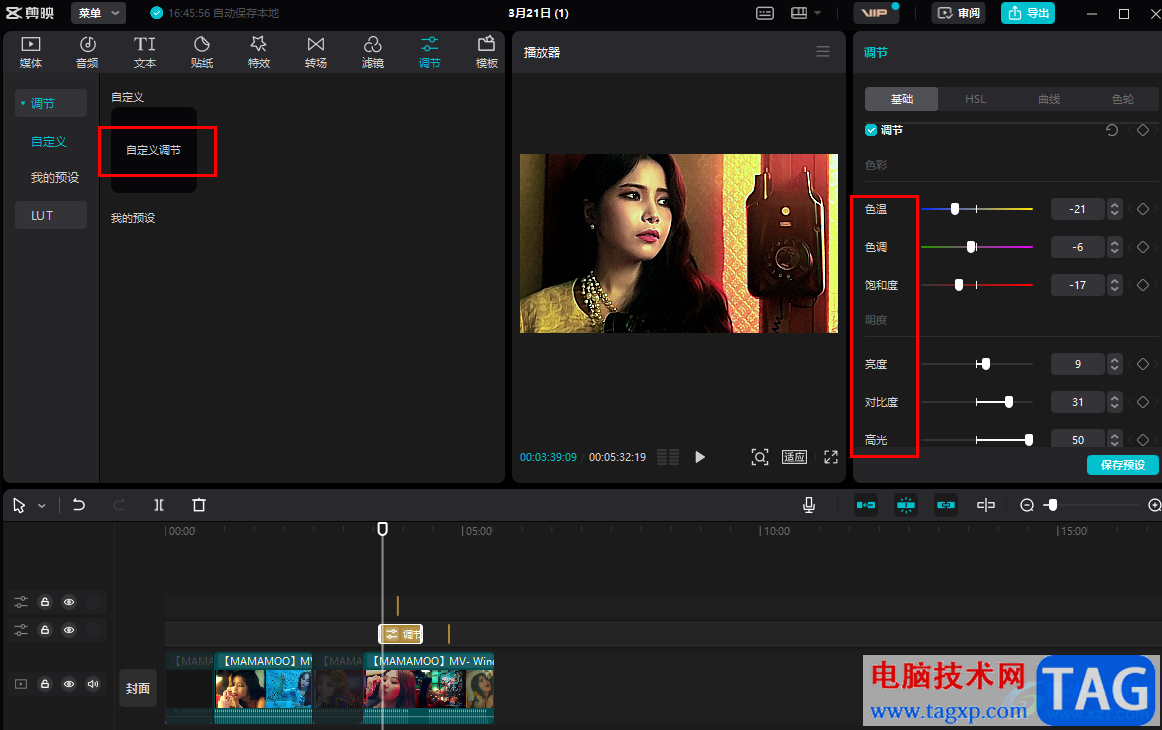1162x730 pixels.
Task: Open the 文本 text panel
Action: tap(145, 52)
